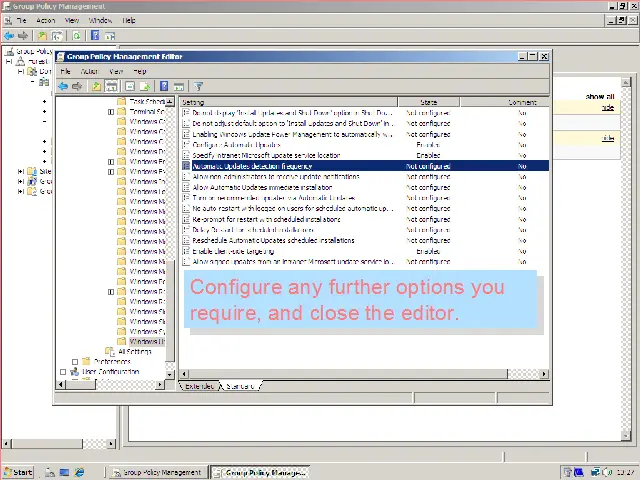Click the 'show all' link

[x=600, y=97]
